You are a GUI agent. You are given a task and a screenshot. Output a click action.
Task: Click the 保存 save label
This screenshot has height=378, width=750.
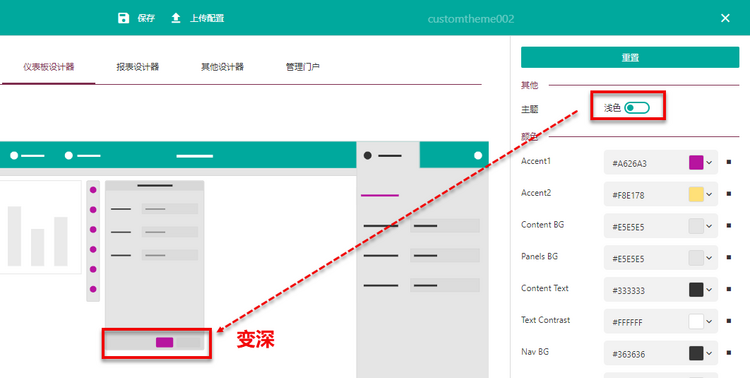[146, 18]
